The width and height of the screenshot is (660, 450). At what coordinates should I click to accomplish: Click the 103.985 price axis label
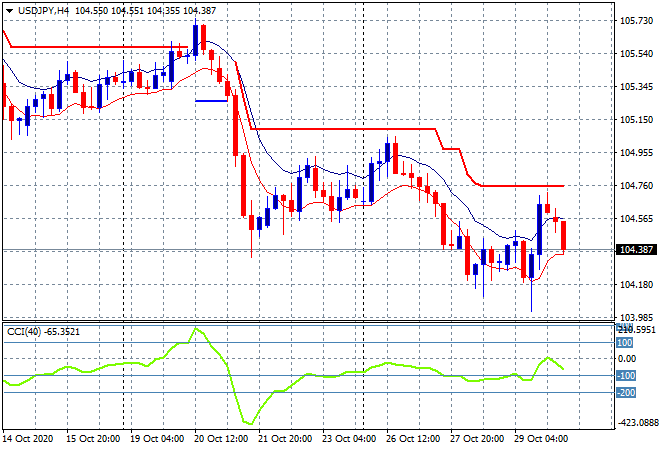pos(636,317)
